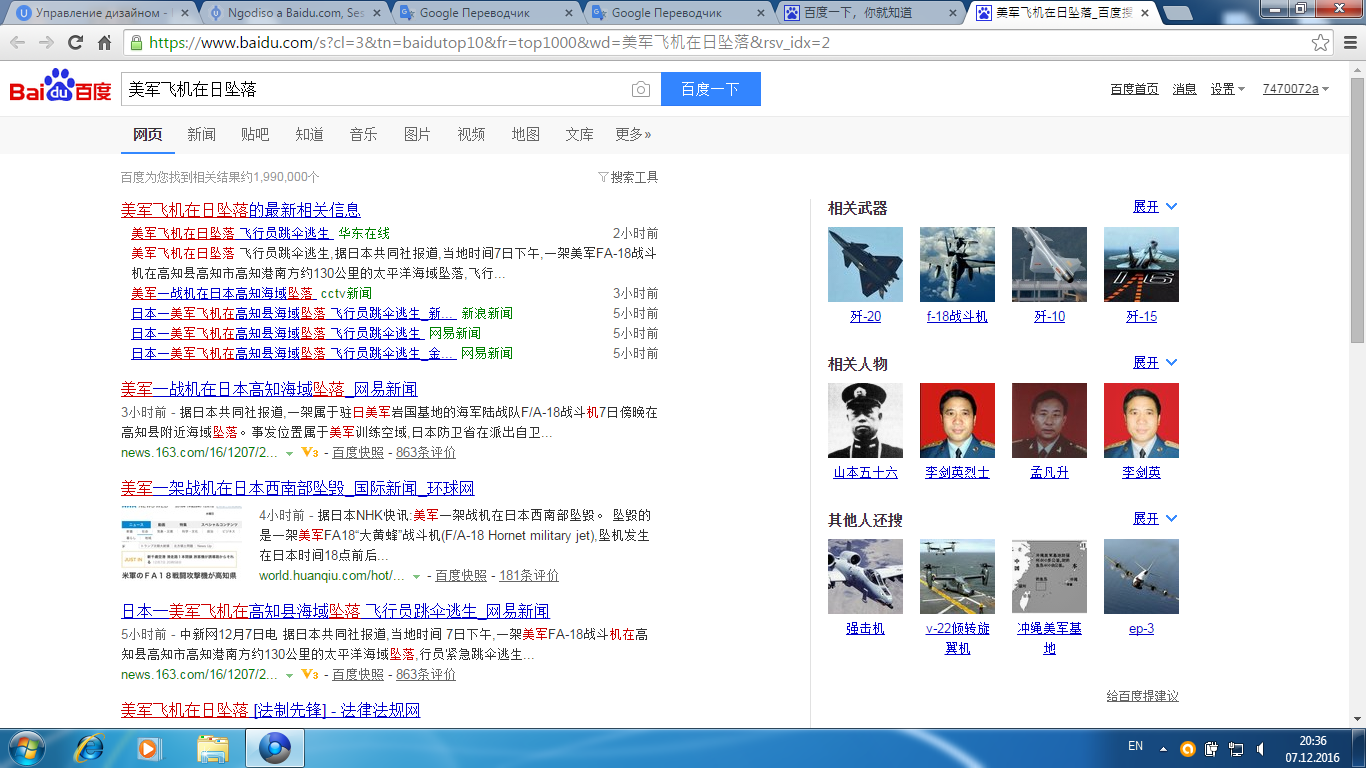The image size is (1366, 768).
Task: Click the 消息 link
Action: tap(1184, 89)
